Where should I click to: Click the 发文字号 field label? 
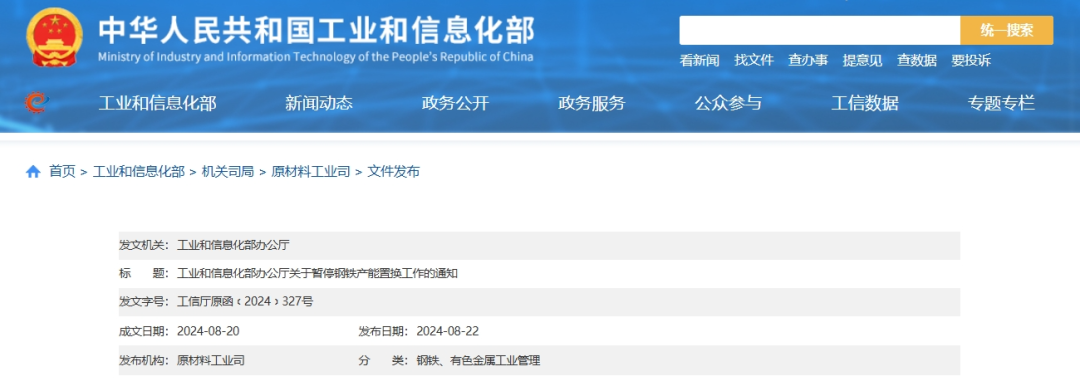pos(144,302)
